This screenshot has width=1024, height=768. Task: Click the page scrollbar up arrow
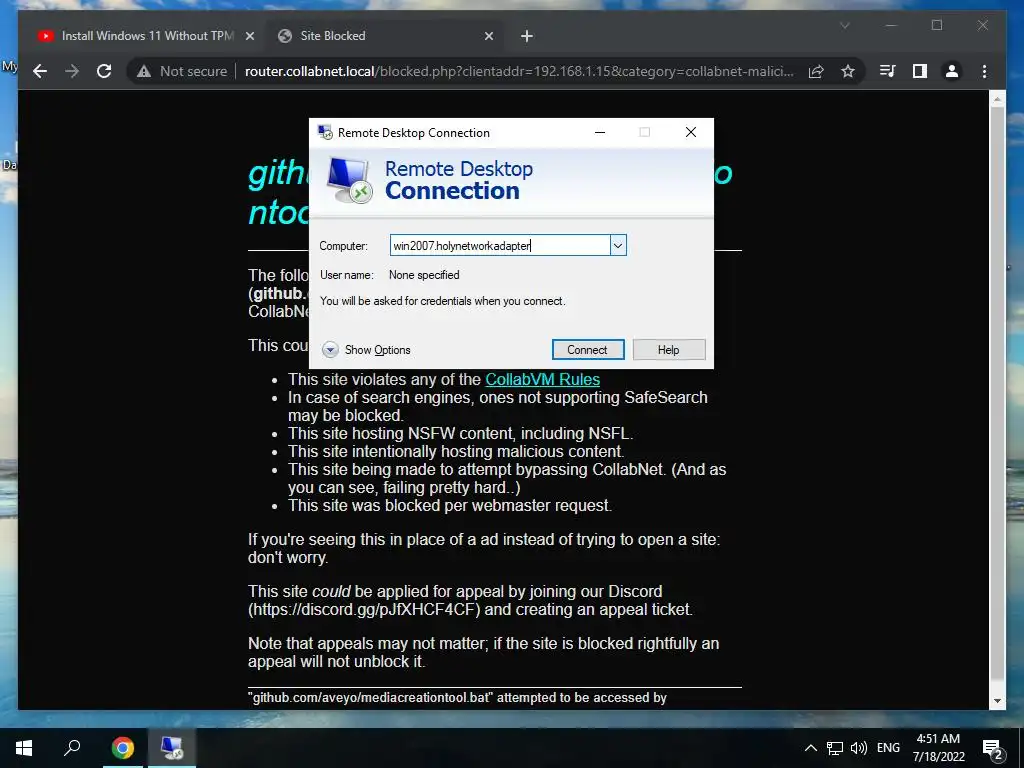(x=997, y=99)
